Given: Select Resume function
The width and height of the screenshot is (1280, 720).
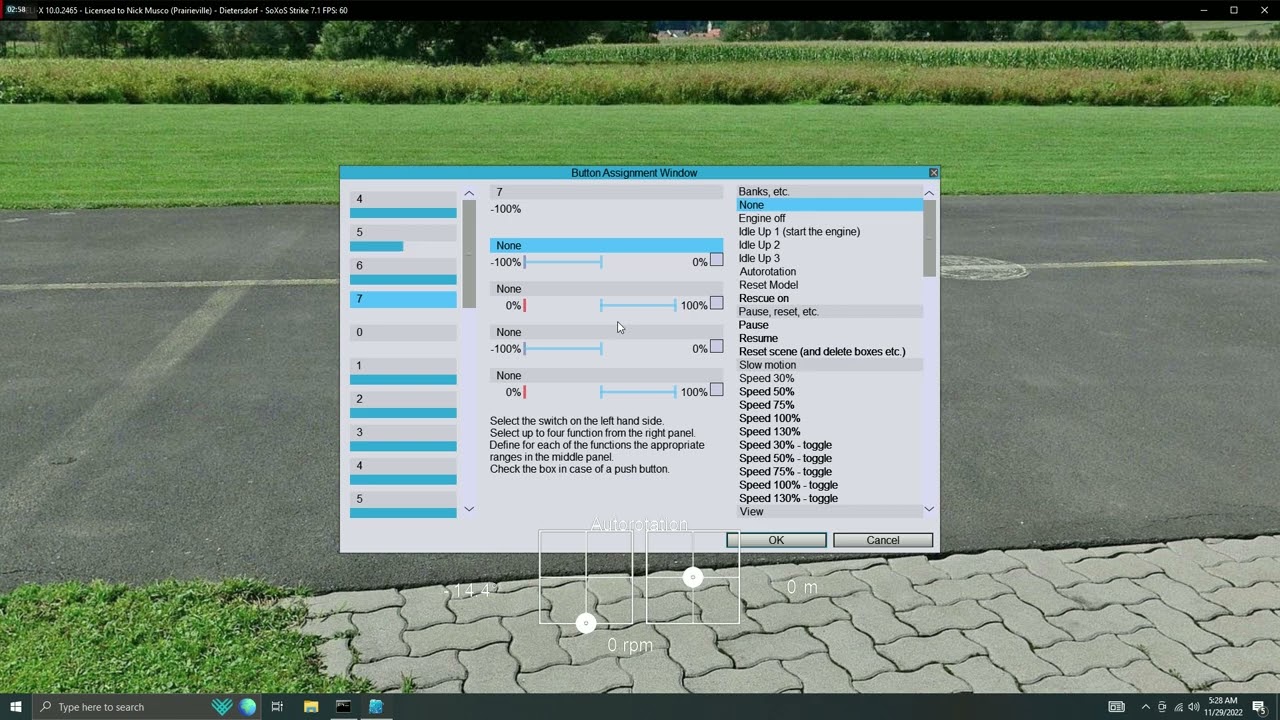Looking at the screenshot, I should (758, 338).
